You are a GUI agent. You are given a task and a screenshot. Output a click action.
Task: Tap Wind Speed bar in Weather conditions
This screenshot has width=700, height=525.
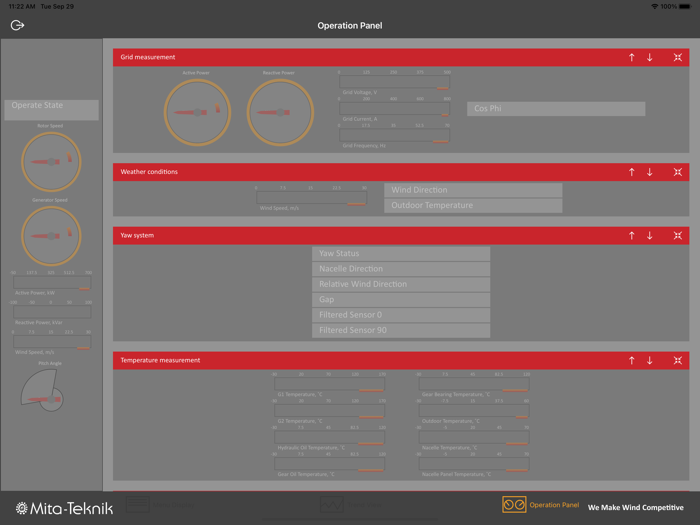[x=312, y=198]
